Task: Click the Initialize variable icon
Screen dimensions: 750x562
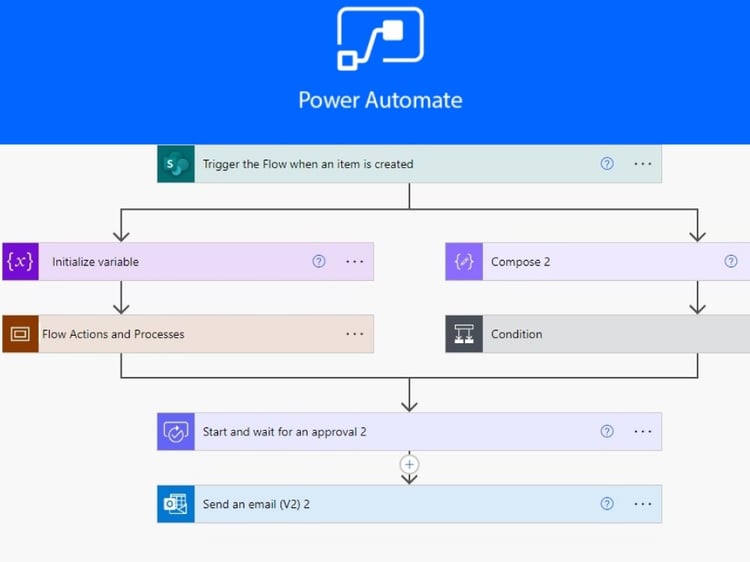Action: click(x=21, y=262)
